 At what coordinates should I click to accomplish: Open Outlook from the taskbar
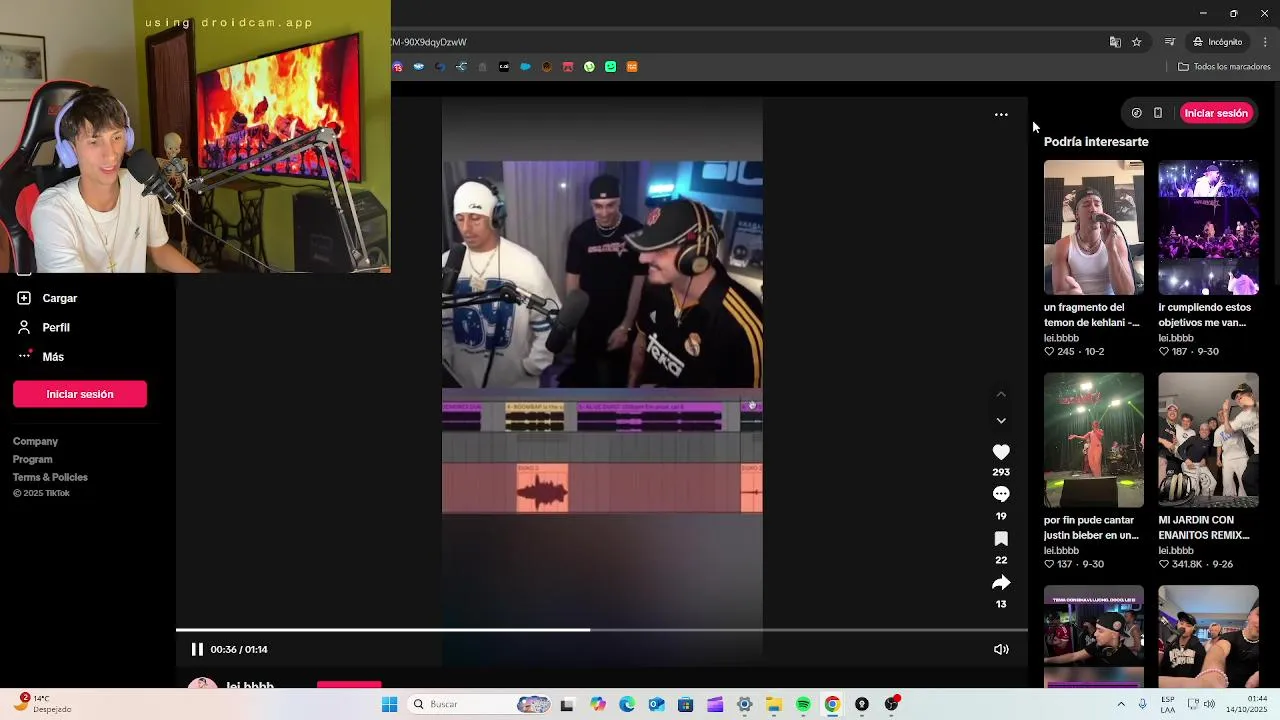coord(656,704)
